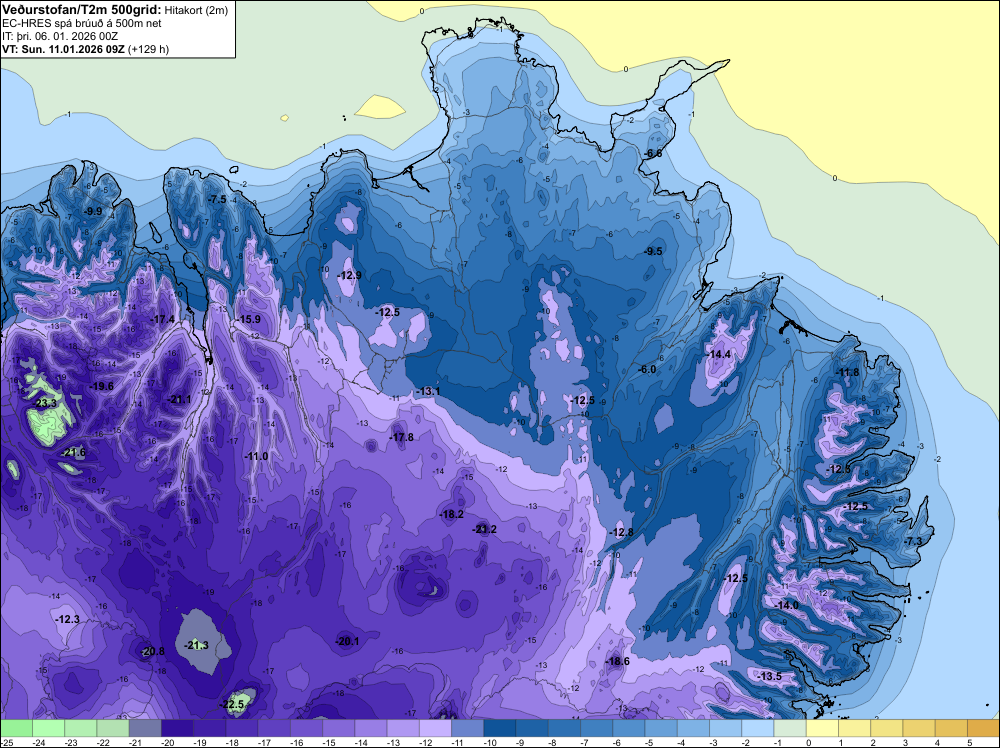Image resolution: width=1000 pixels, height=748 pixels.
Task: Click the -18.2 temperature label
Action: (x=452, y=514)
